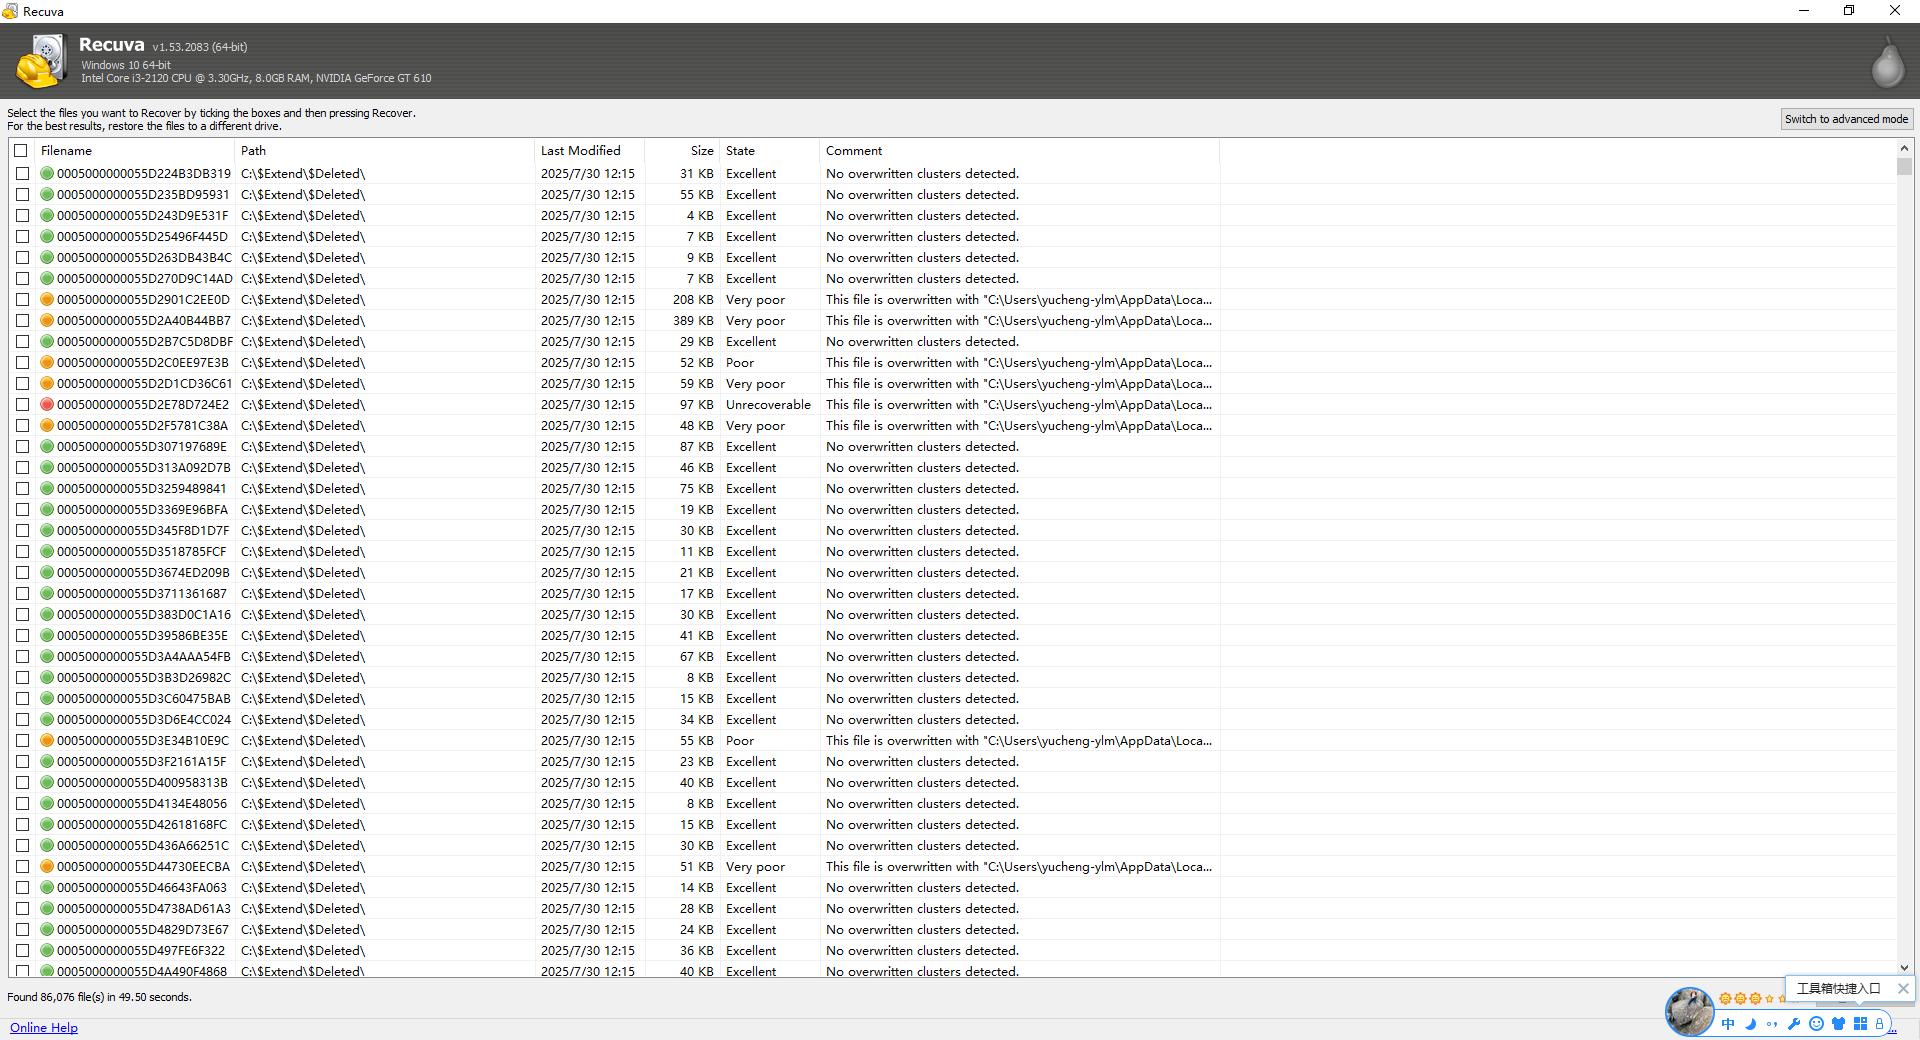Tick checkbox for file 0005000000055D4738AD61A3
The width and height of the screenshot is (1920, 1040).
pyautogui.click(x=22, y=908)
